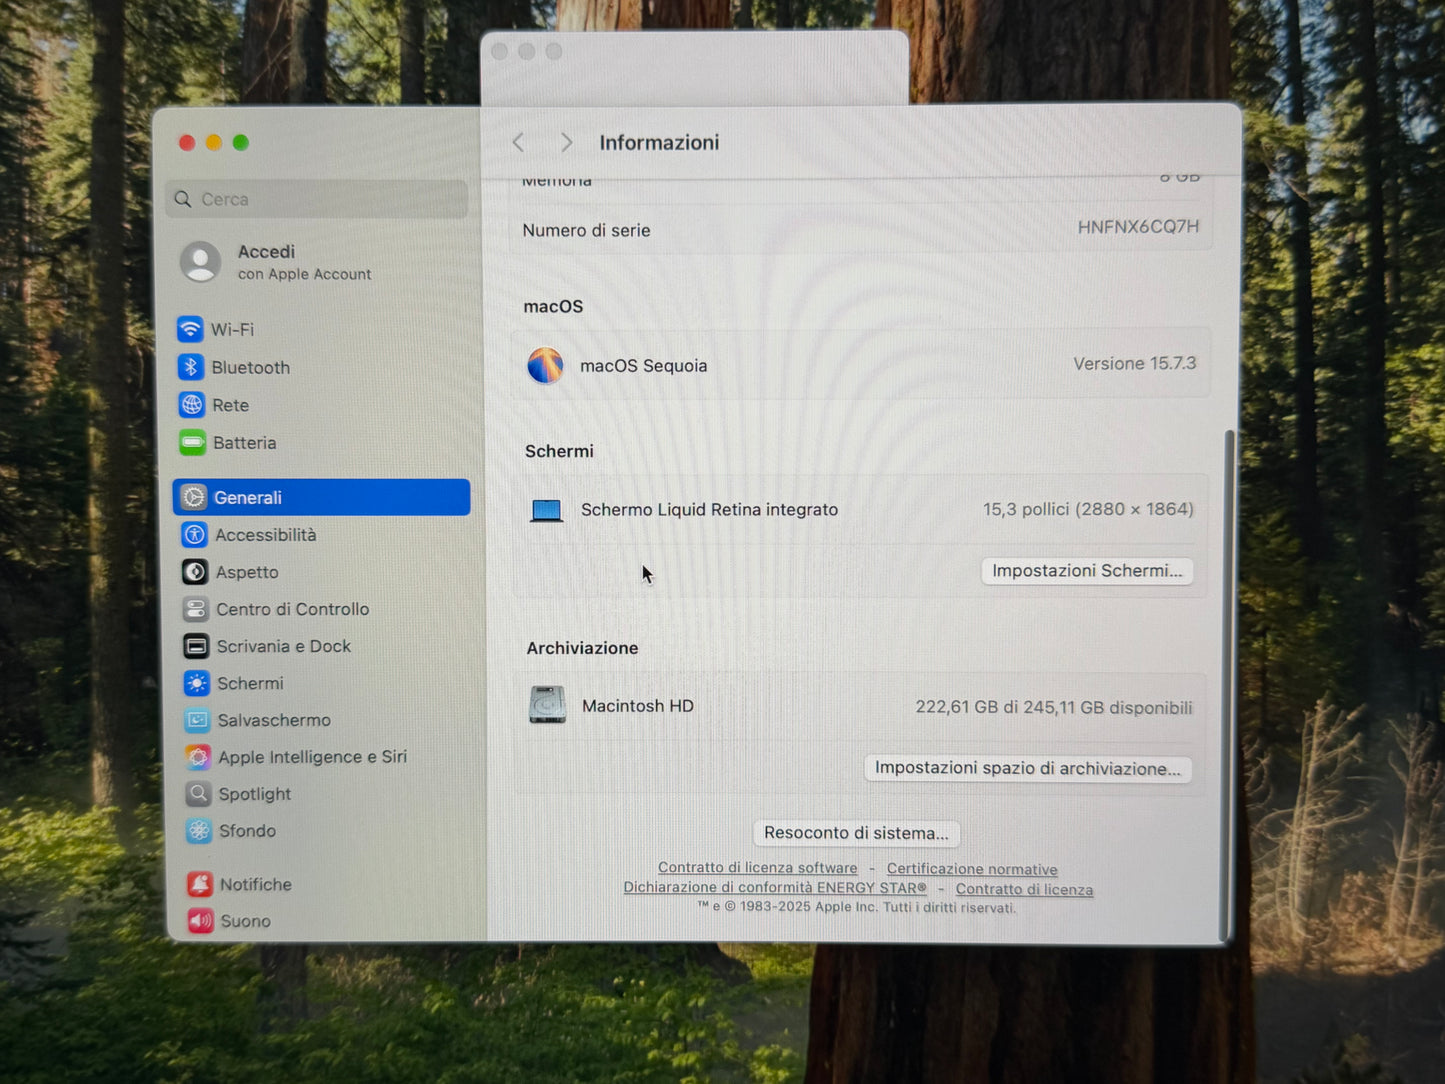Select the Salvaschermo icon
This screenshot has height=1084, width=1445.
(198, 720)
